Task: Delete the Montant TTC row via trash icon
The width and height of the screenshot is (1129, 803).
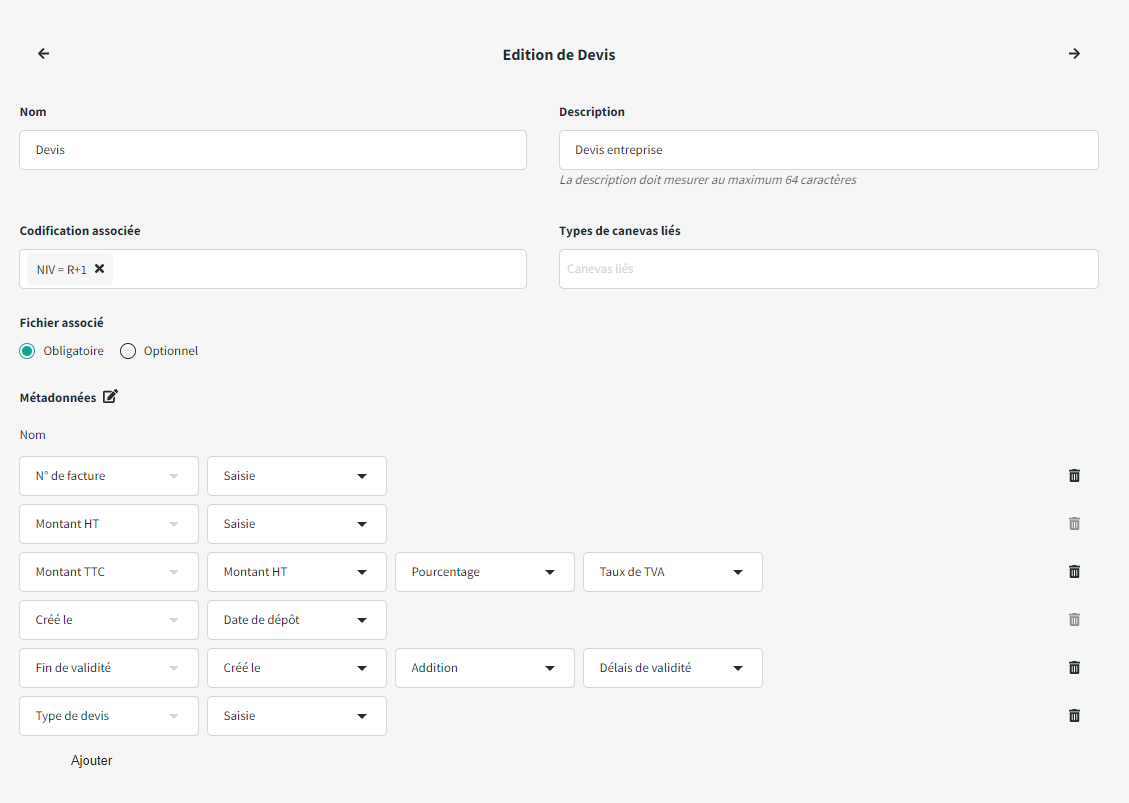Action: pos(1074,572)
